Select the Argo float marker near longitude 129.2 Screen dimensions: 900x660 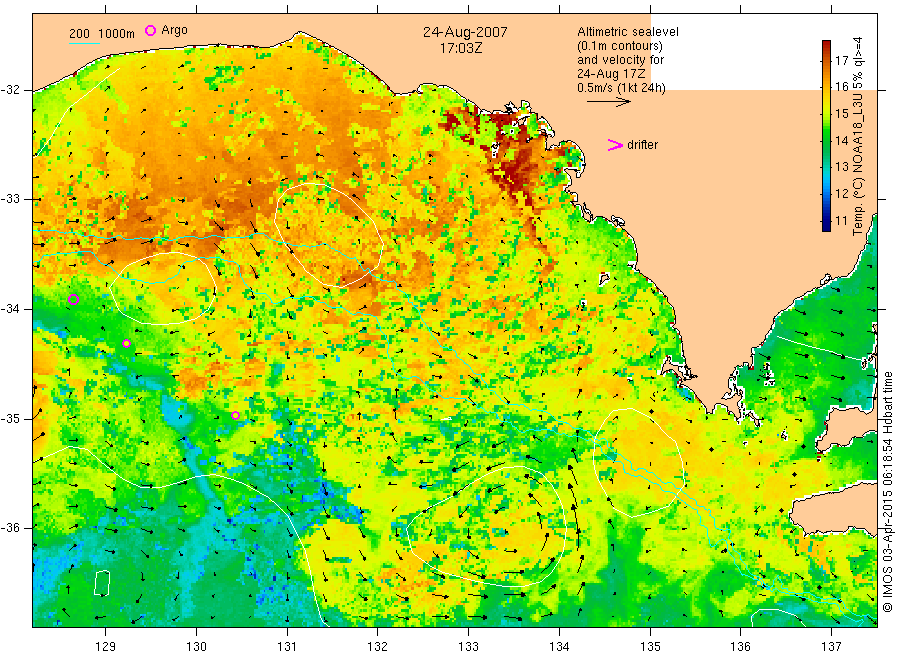point(126,344)
